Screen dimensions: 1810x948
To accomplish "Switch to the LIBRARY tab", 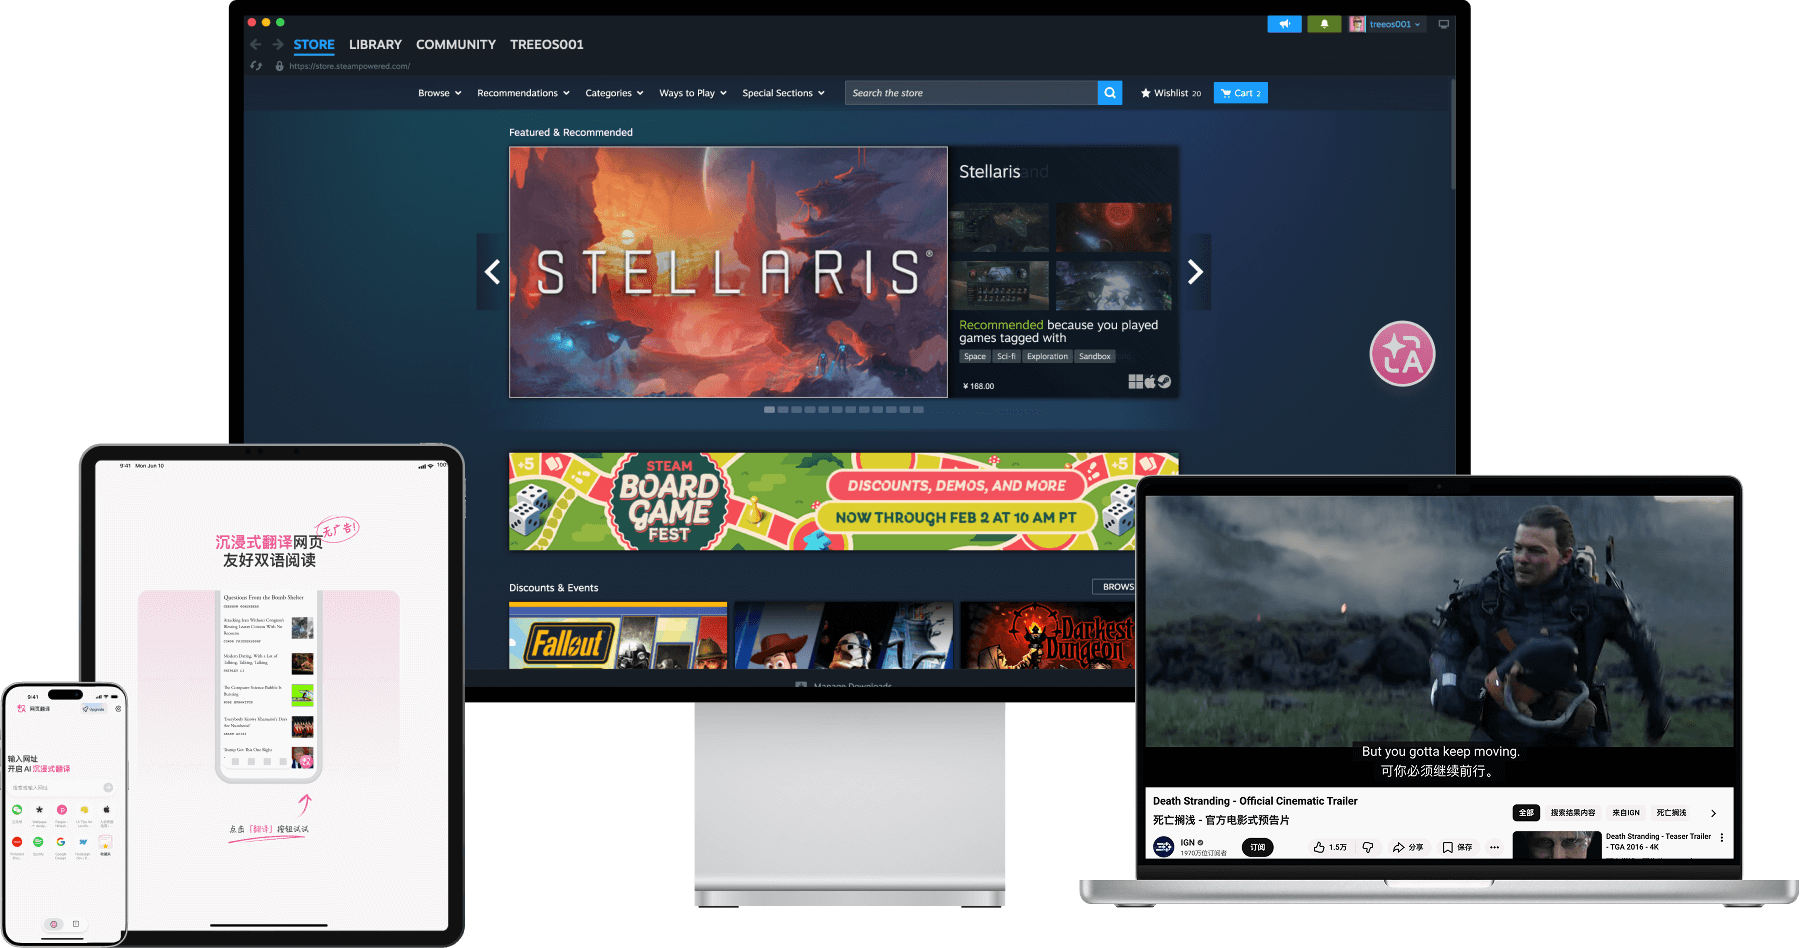I will coord(375,44).
